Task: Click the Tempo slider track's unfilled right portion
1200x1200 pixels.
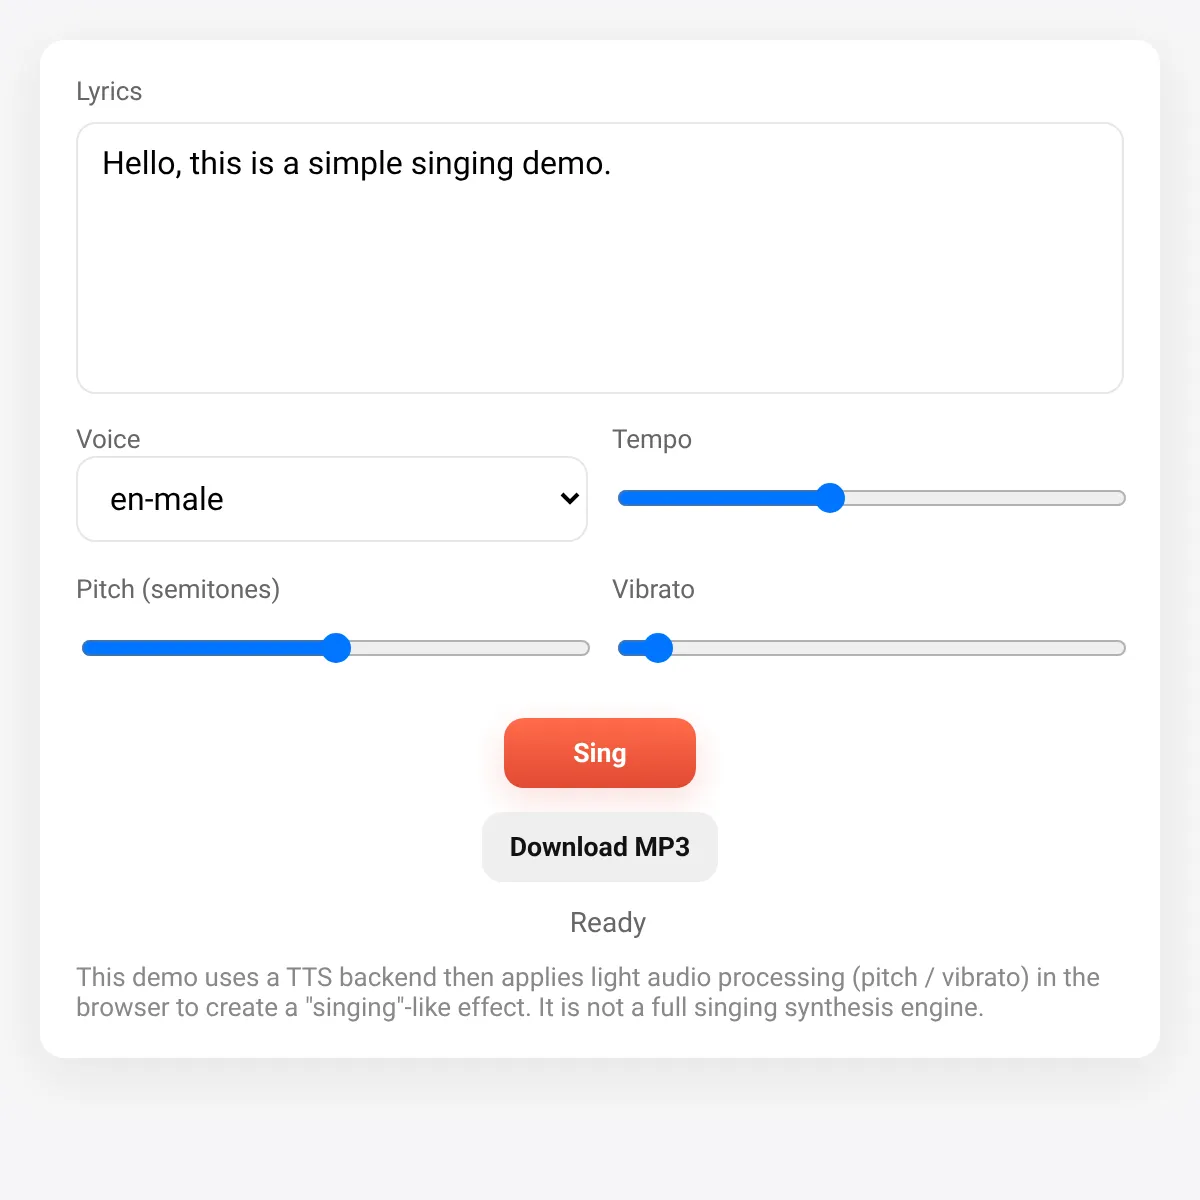Action: (x=985, y=498)
